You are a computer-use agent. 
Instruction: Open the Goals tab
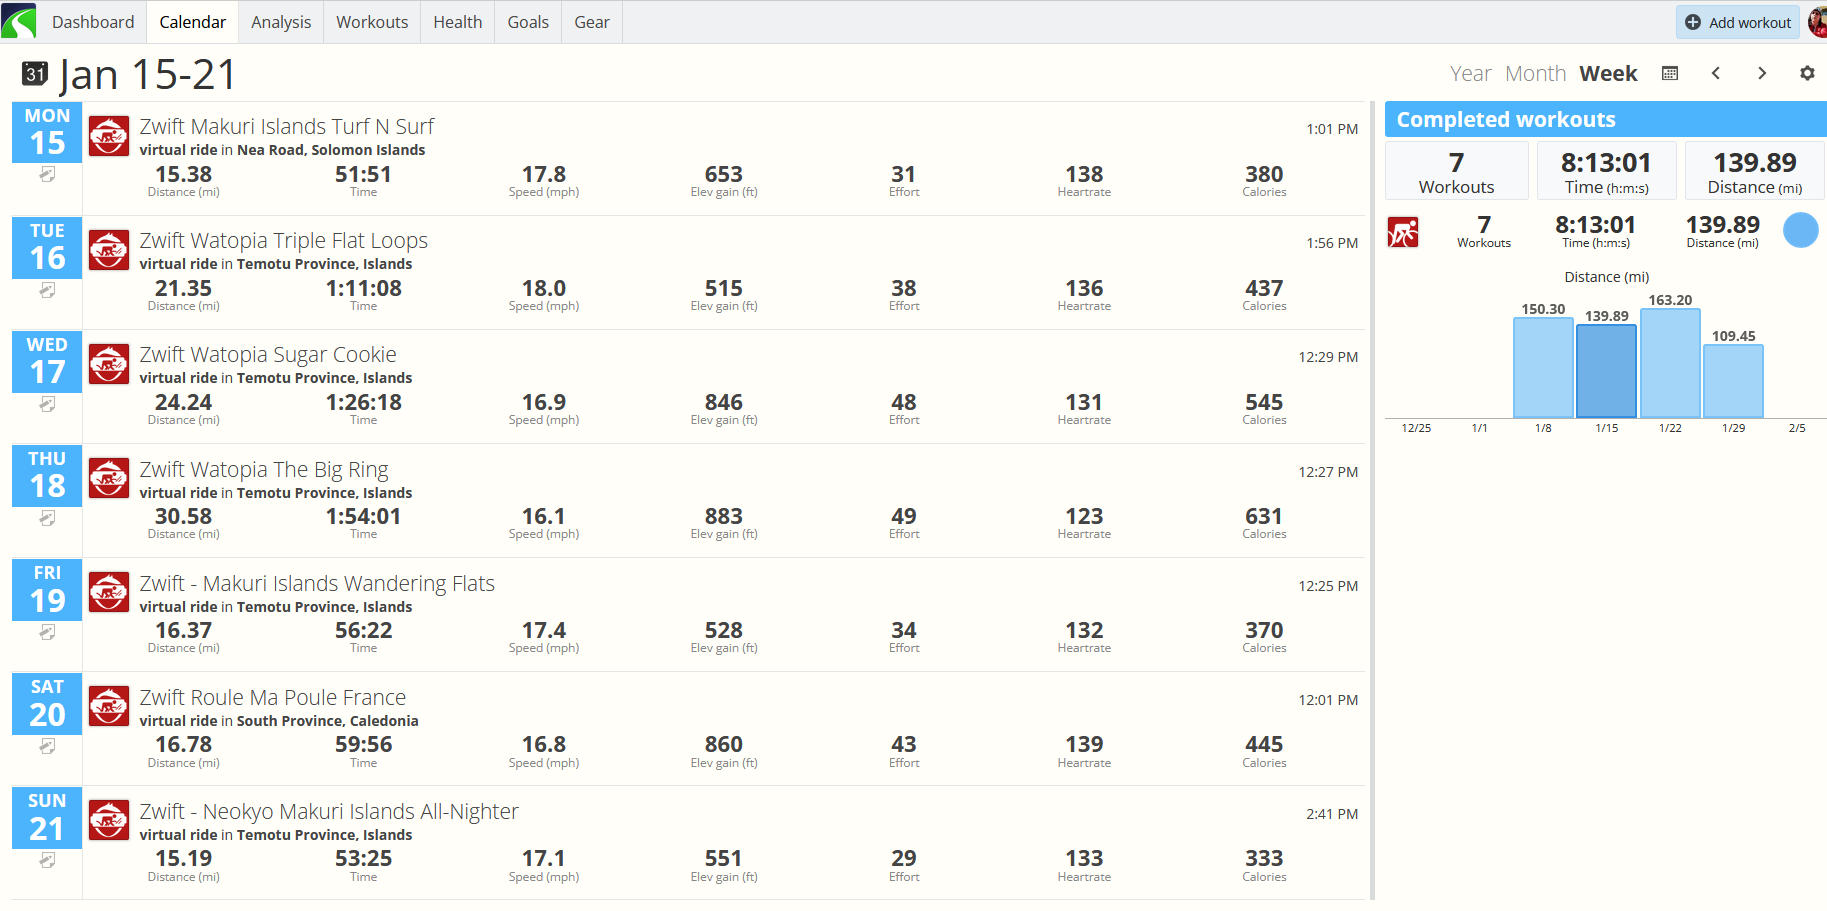coord(528,22)
